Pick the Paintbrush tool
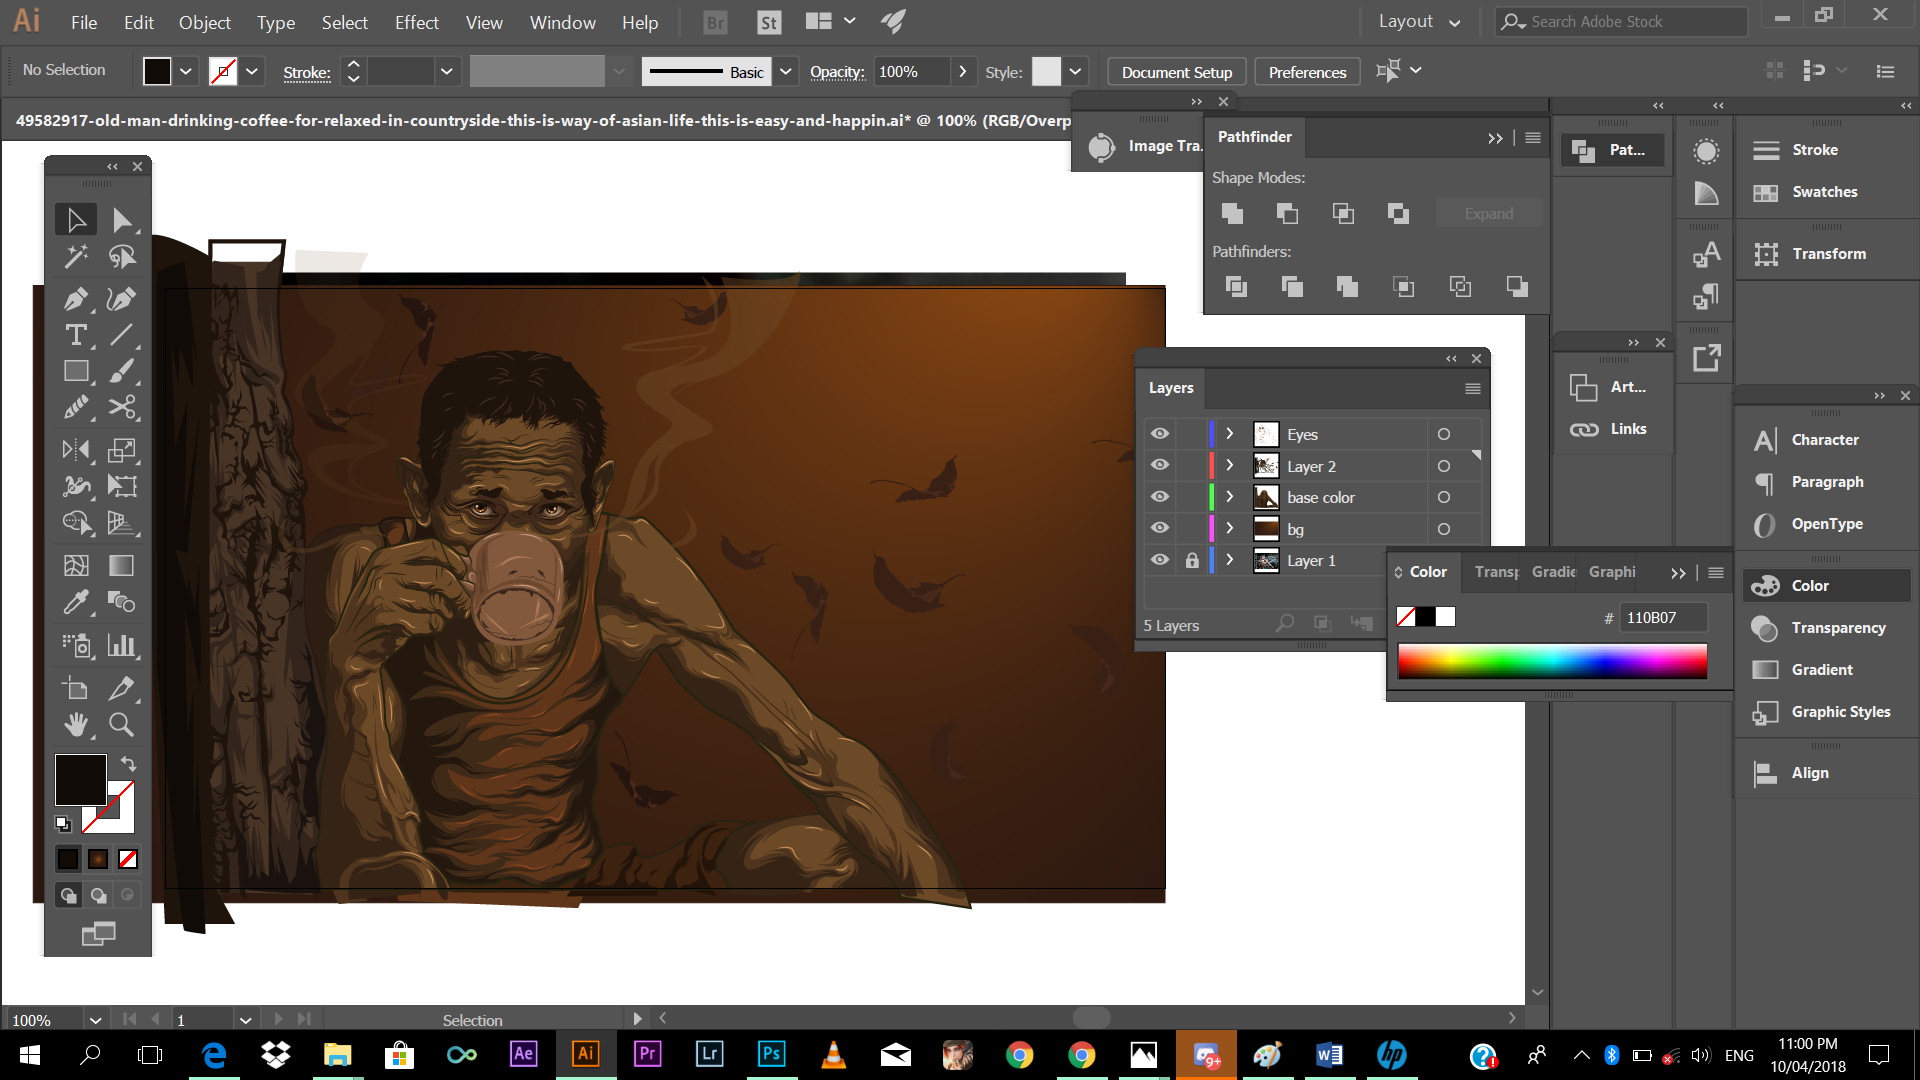The width and height of the screenshot is (1920, 1080). tap(121, 371)
